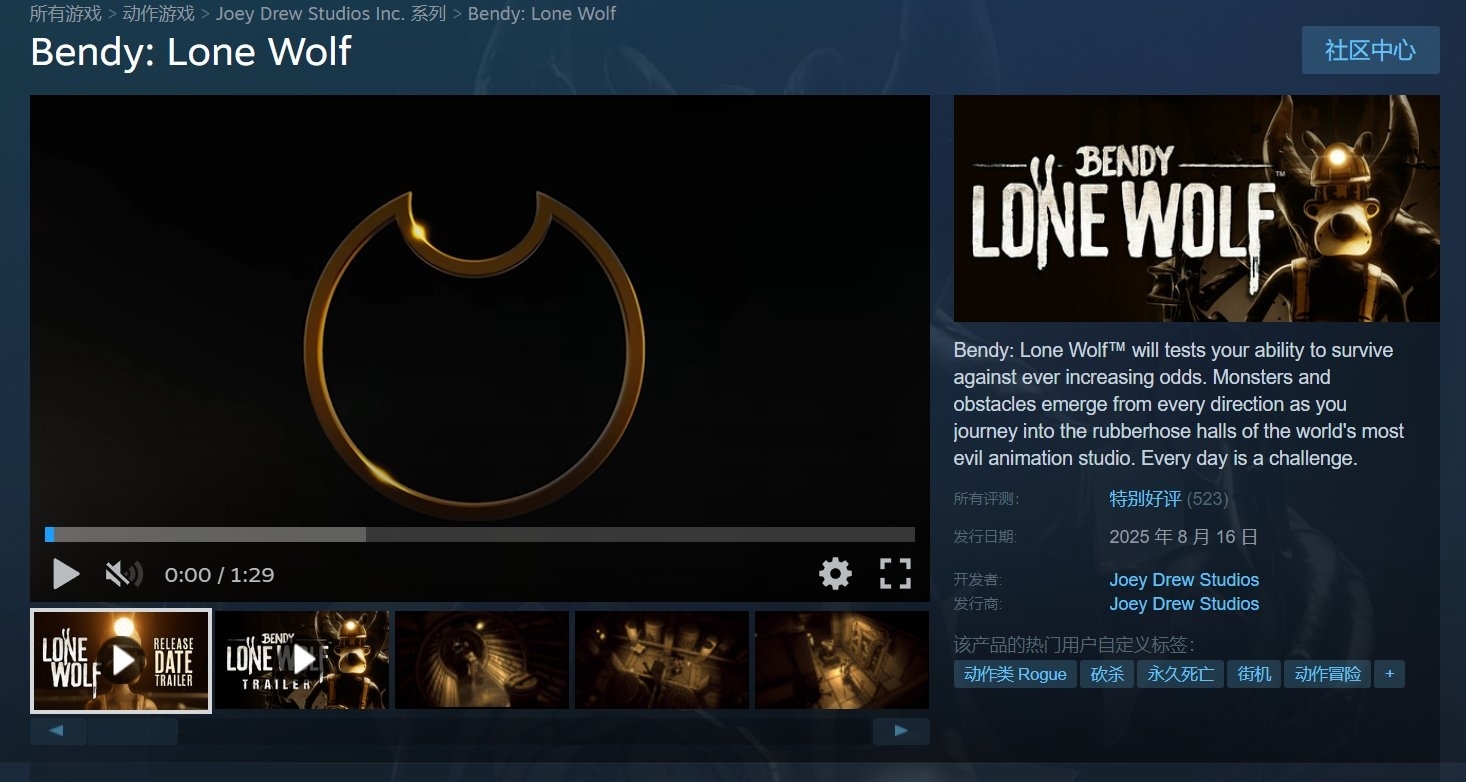The image size is (1466, 782).
Task: Open the 社区中心 community hub
Action: click(1370, 50)
